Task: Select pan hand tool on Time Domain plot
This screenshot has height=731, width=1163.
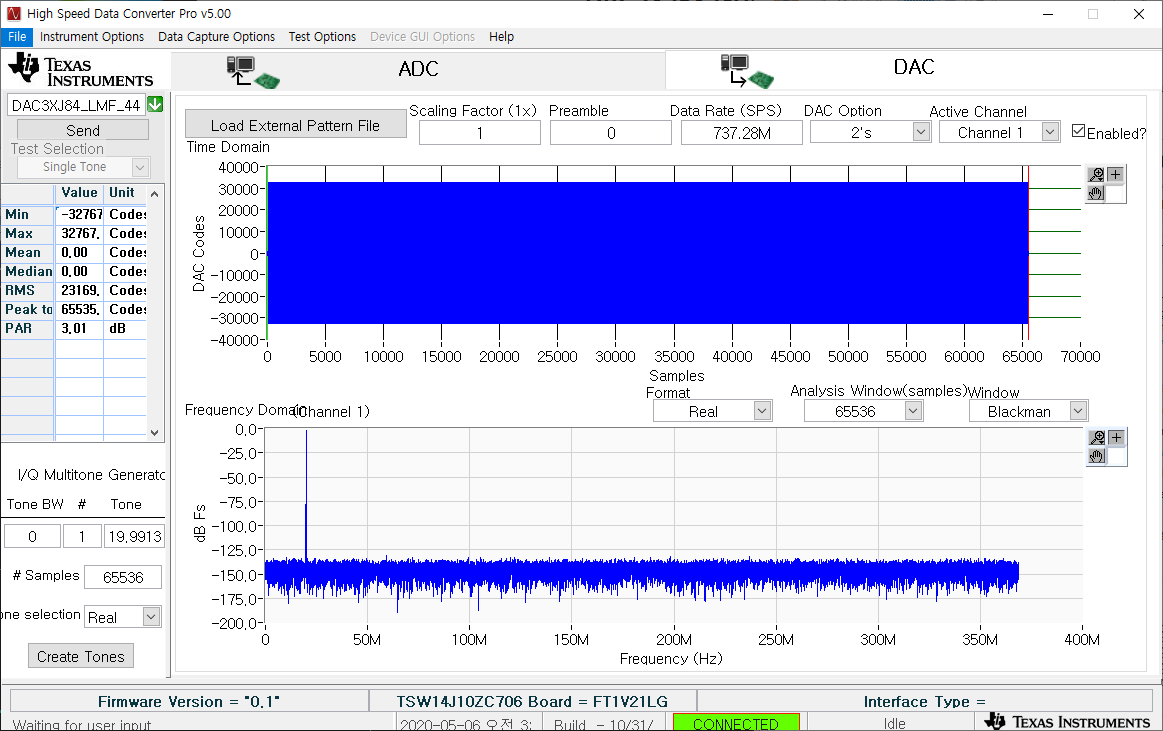Action: (x=1096, y=194)
